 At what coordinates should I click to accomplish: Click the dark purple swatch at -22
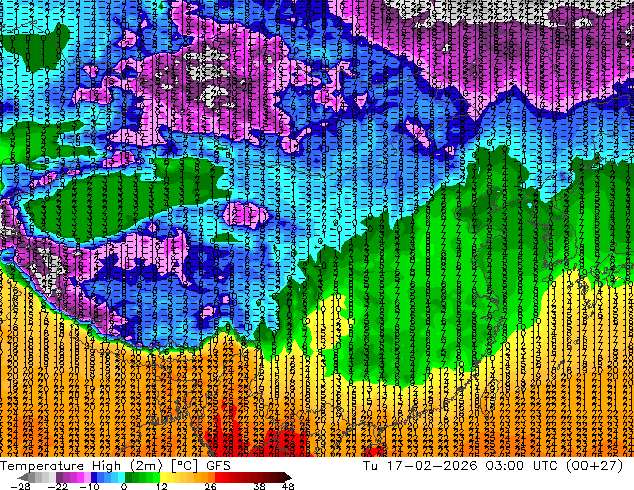59,477
